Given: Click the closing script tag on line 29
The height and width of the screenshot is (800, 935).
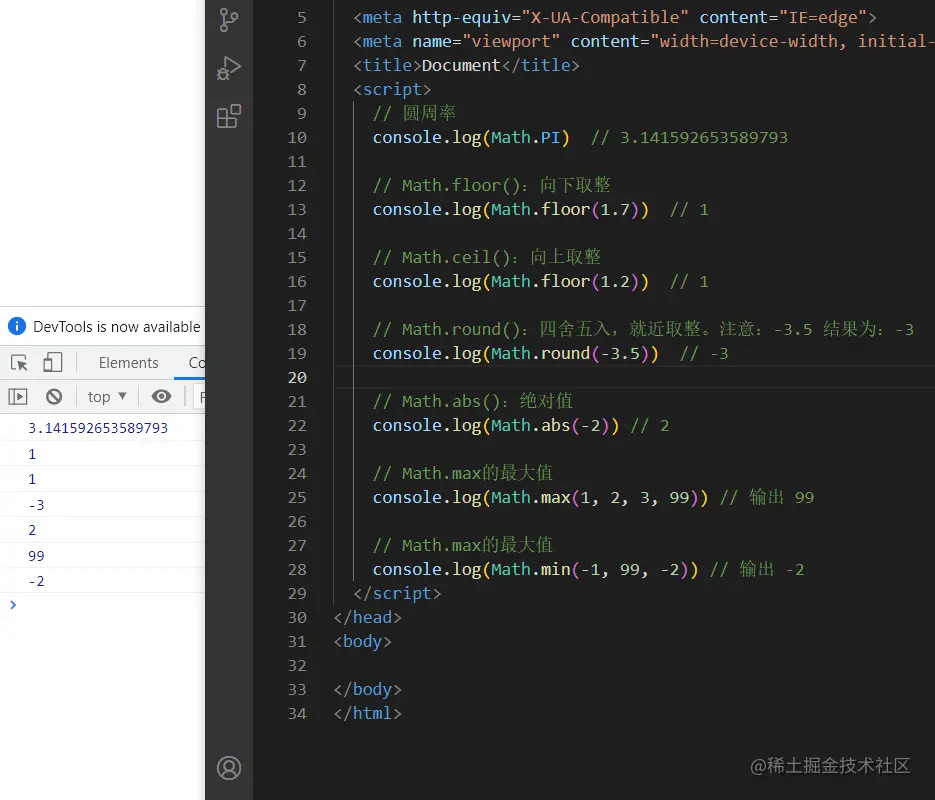Looking at the screenshot, I should pos(397,594).
